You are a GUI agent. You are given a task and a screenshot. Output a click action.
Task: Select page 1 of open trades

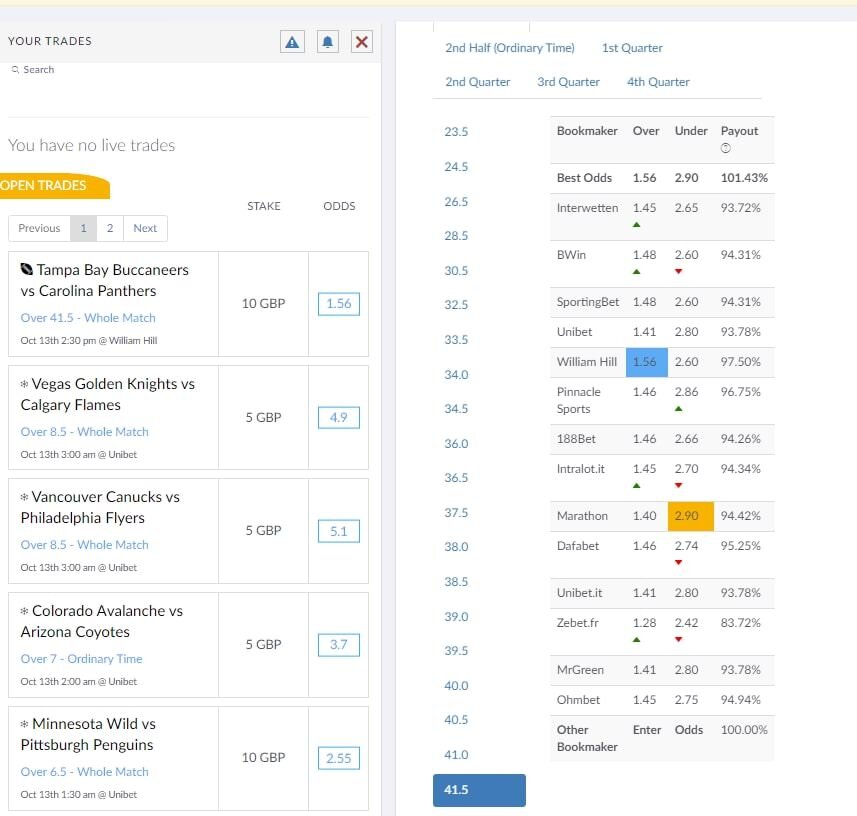[x=84, y=228]
